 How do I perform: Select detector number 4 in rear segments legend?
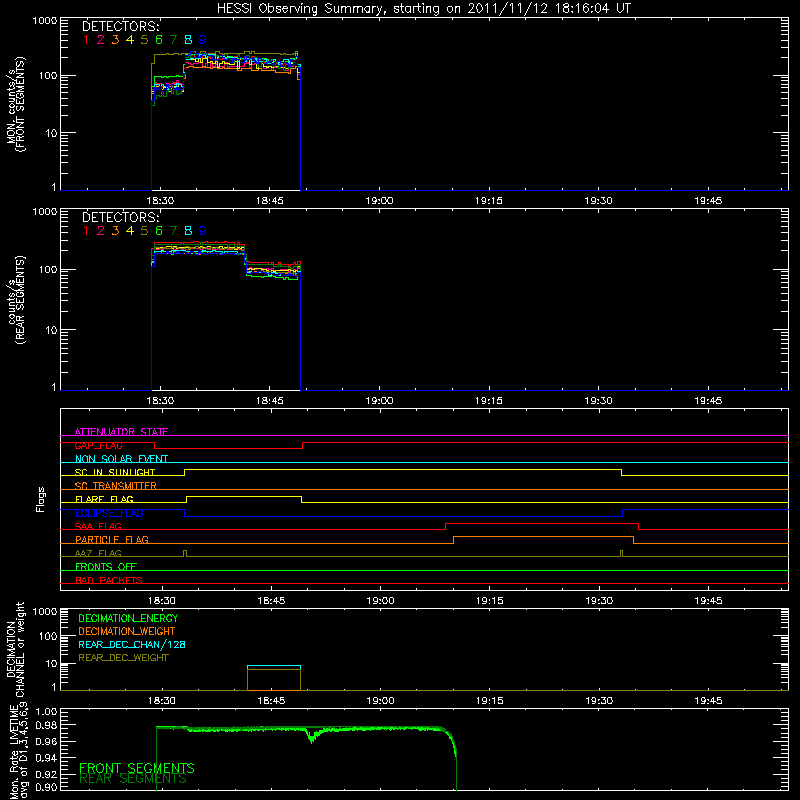point(130,231)
